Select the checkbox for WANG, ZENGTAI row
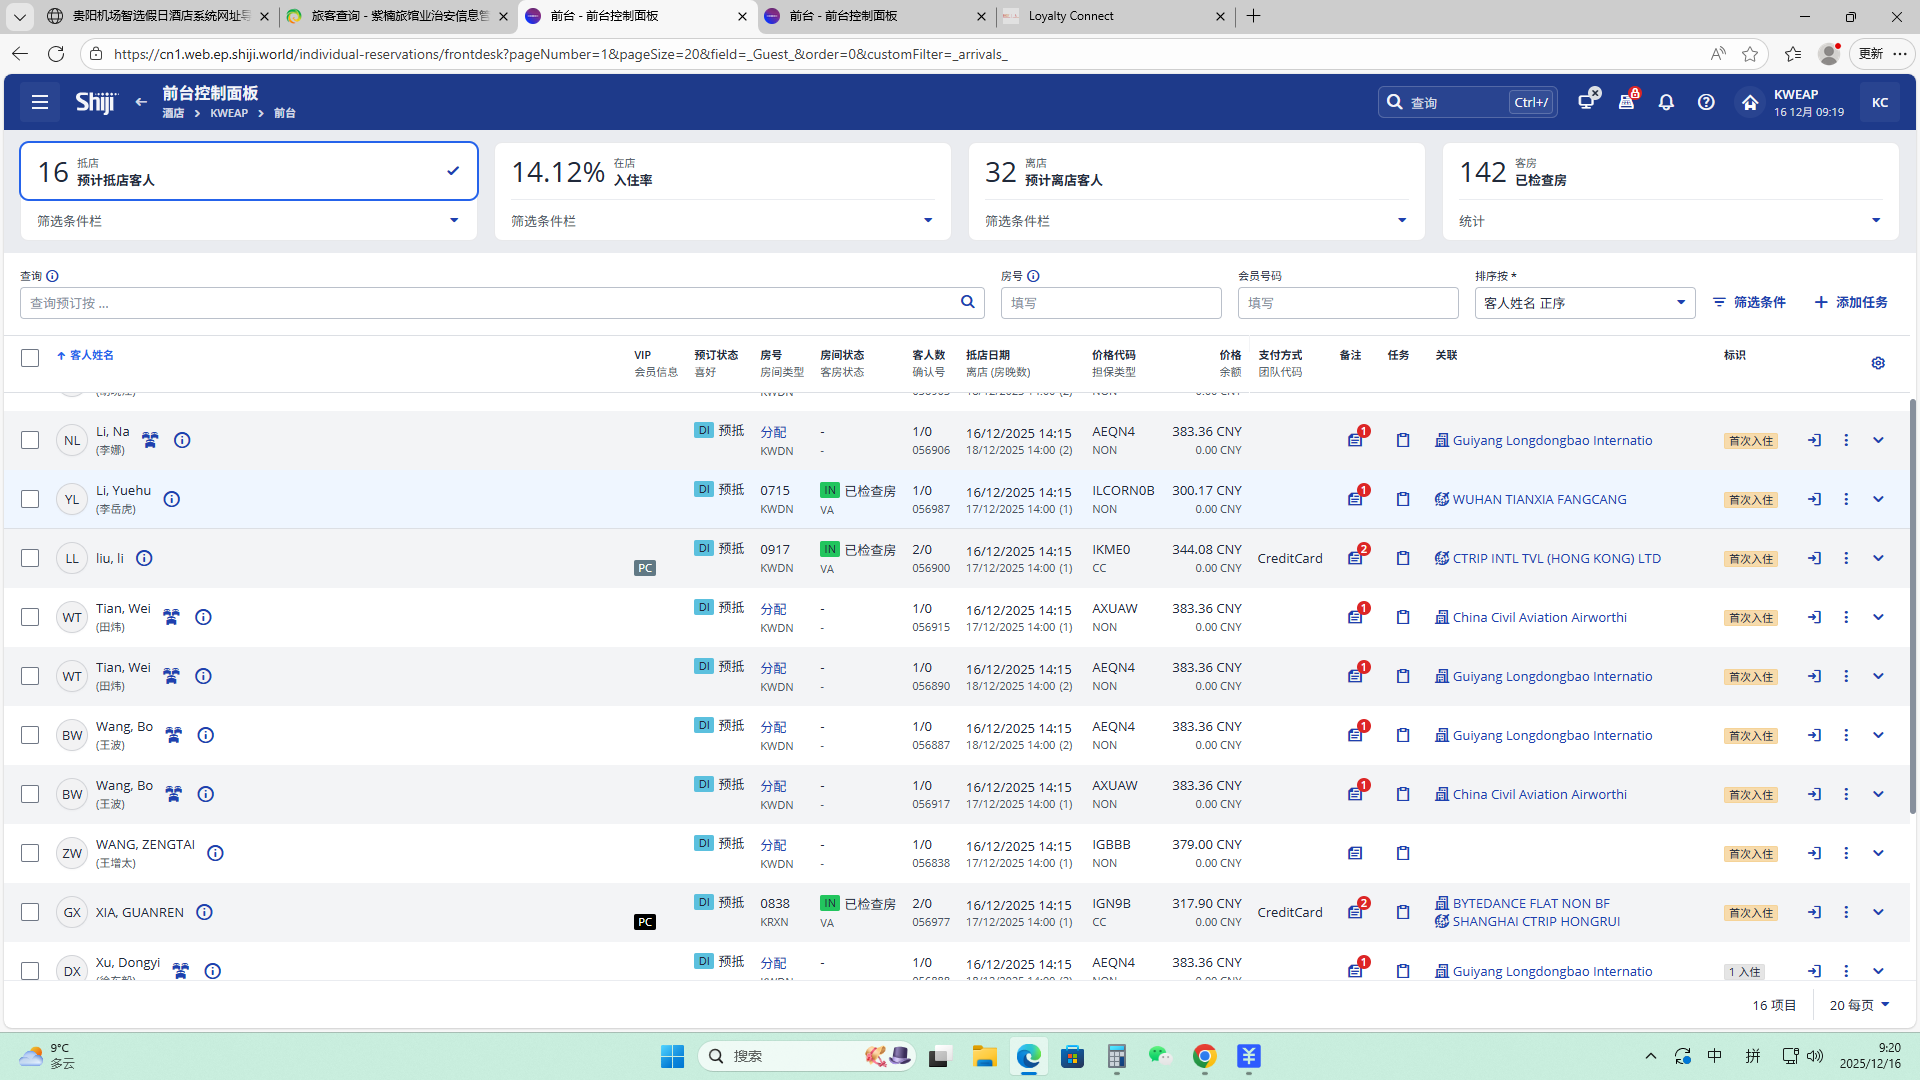 30,853
